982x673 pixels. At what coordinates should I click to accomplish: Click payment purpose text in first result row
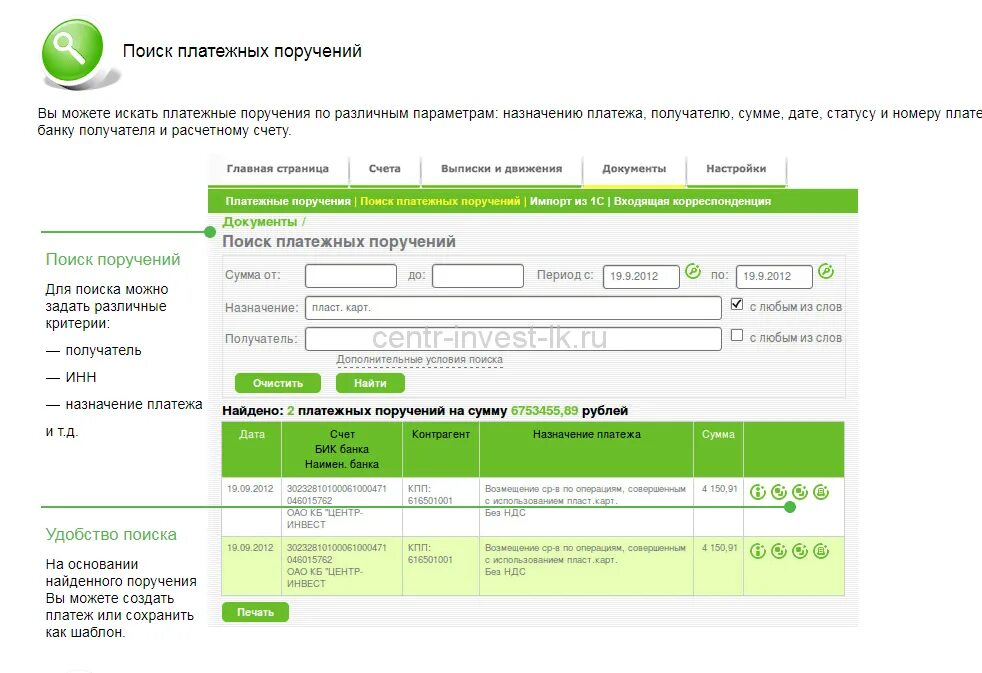[x=586, y=501]
